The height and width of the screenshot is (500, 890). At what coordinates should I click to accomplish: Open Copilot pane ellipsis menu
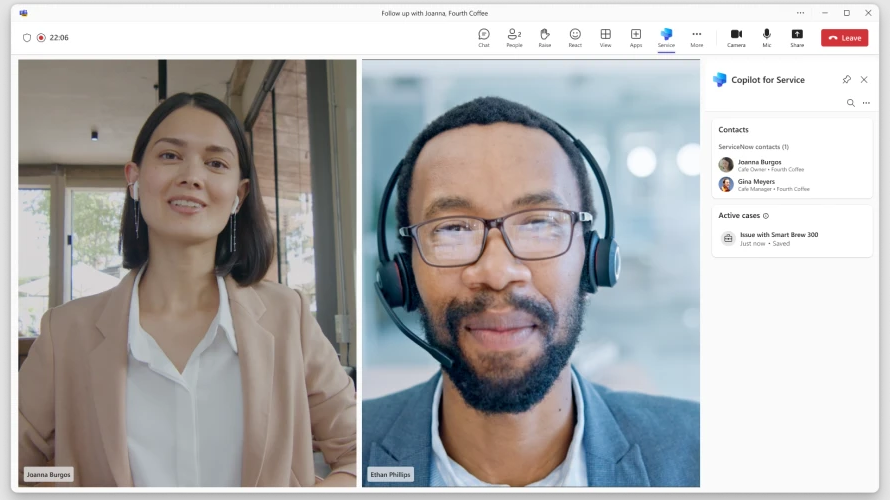coord(866,103)
